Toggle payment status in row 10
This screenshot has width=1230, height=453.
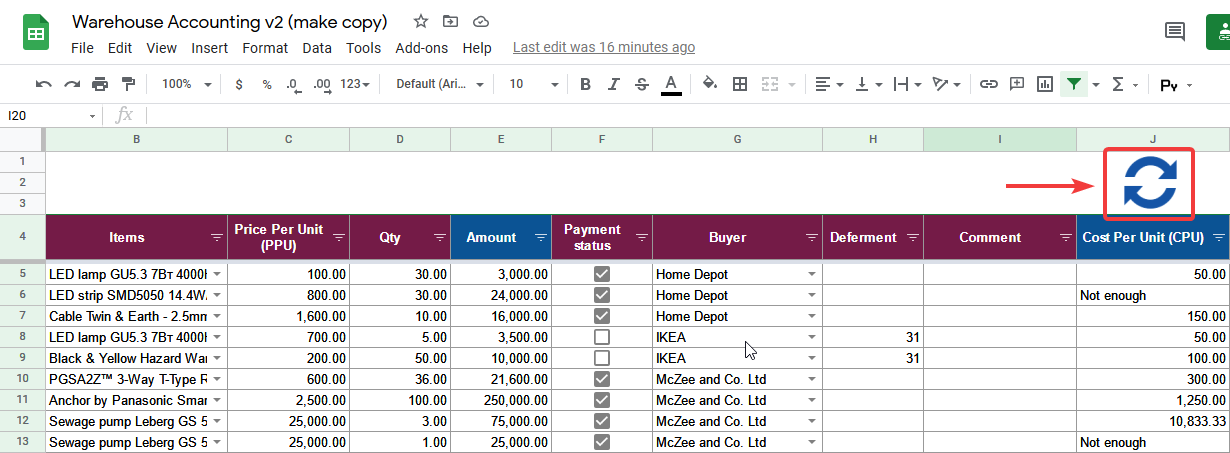tap(602, 379)
